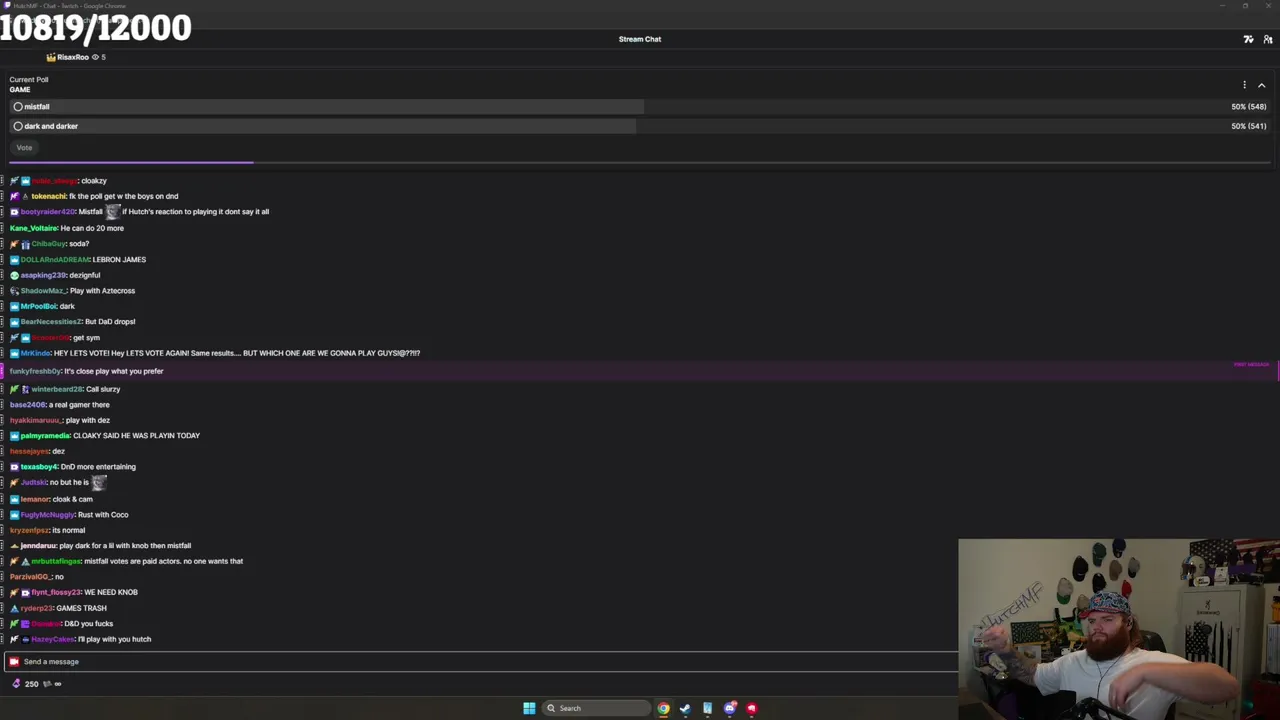
Task: Open hyakkimaruuu_'s user card
Action: point(36,420)
